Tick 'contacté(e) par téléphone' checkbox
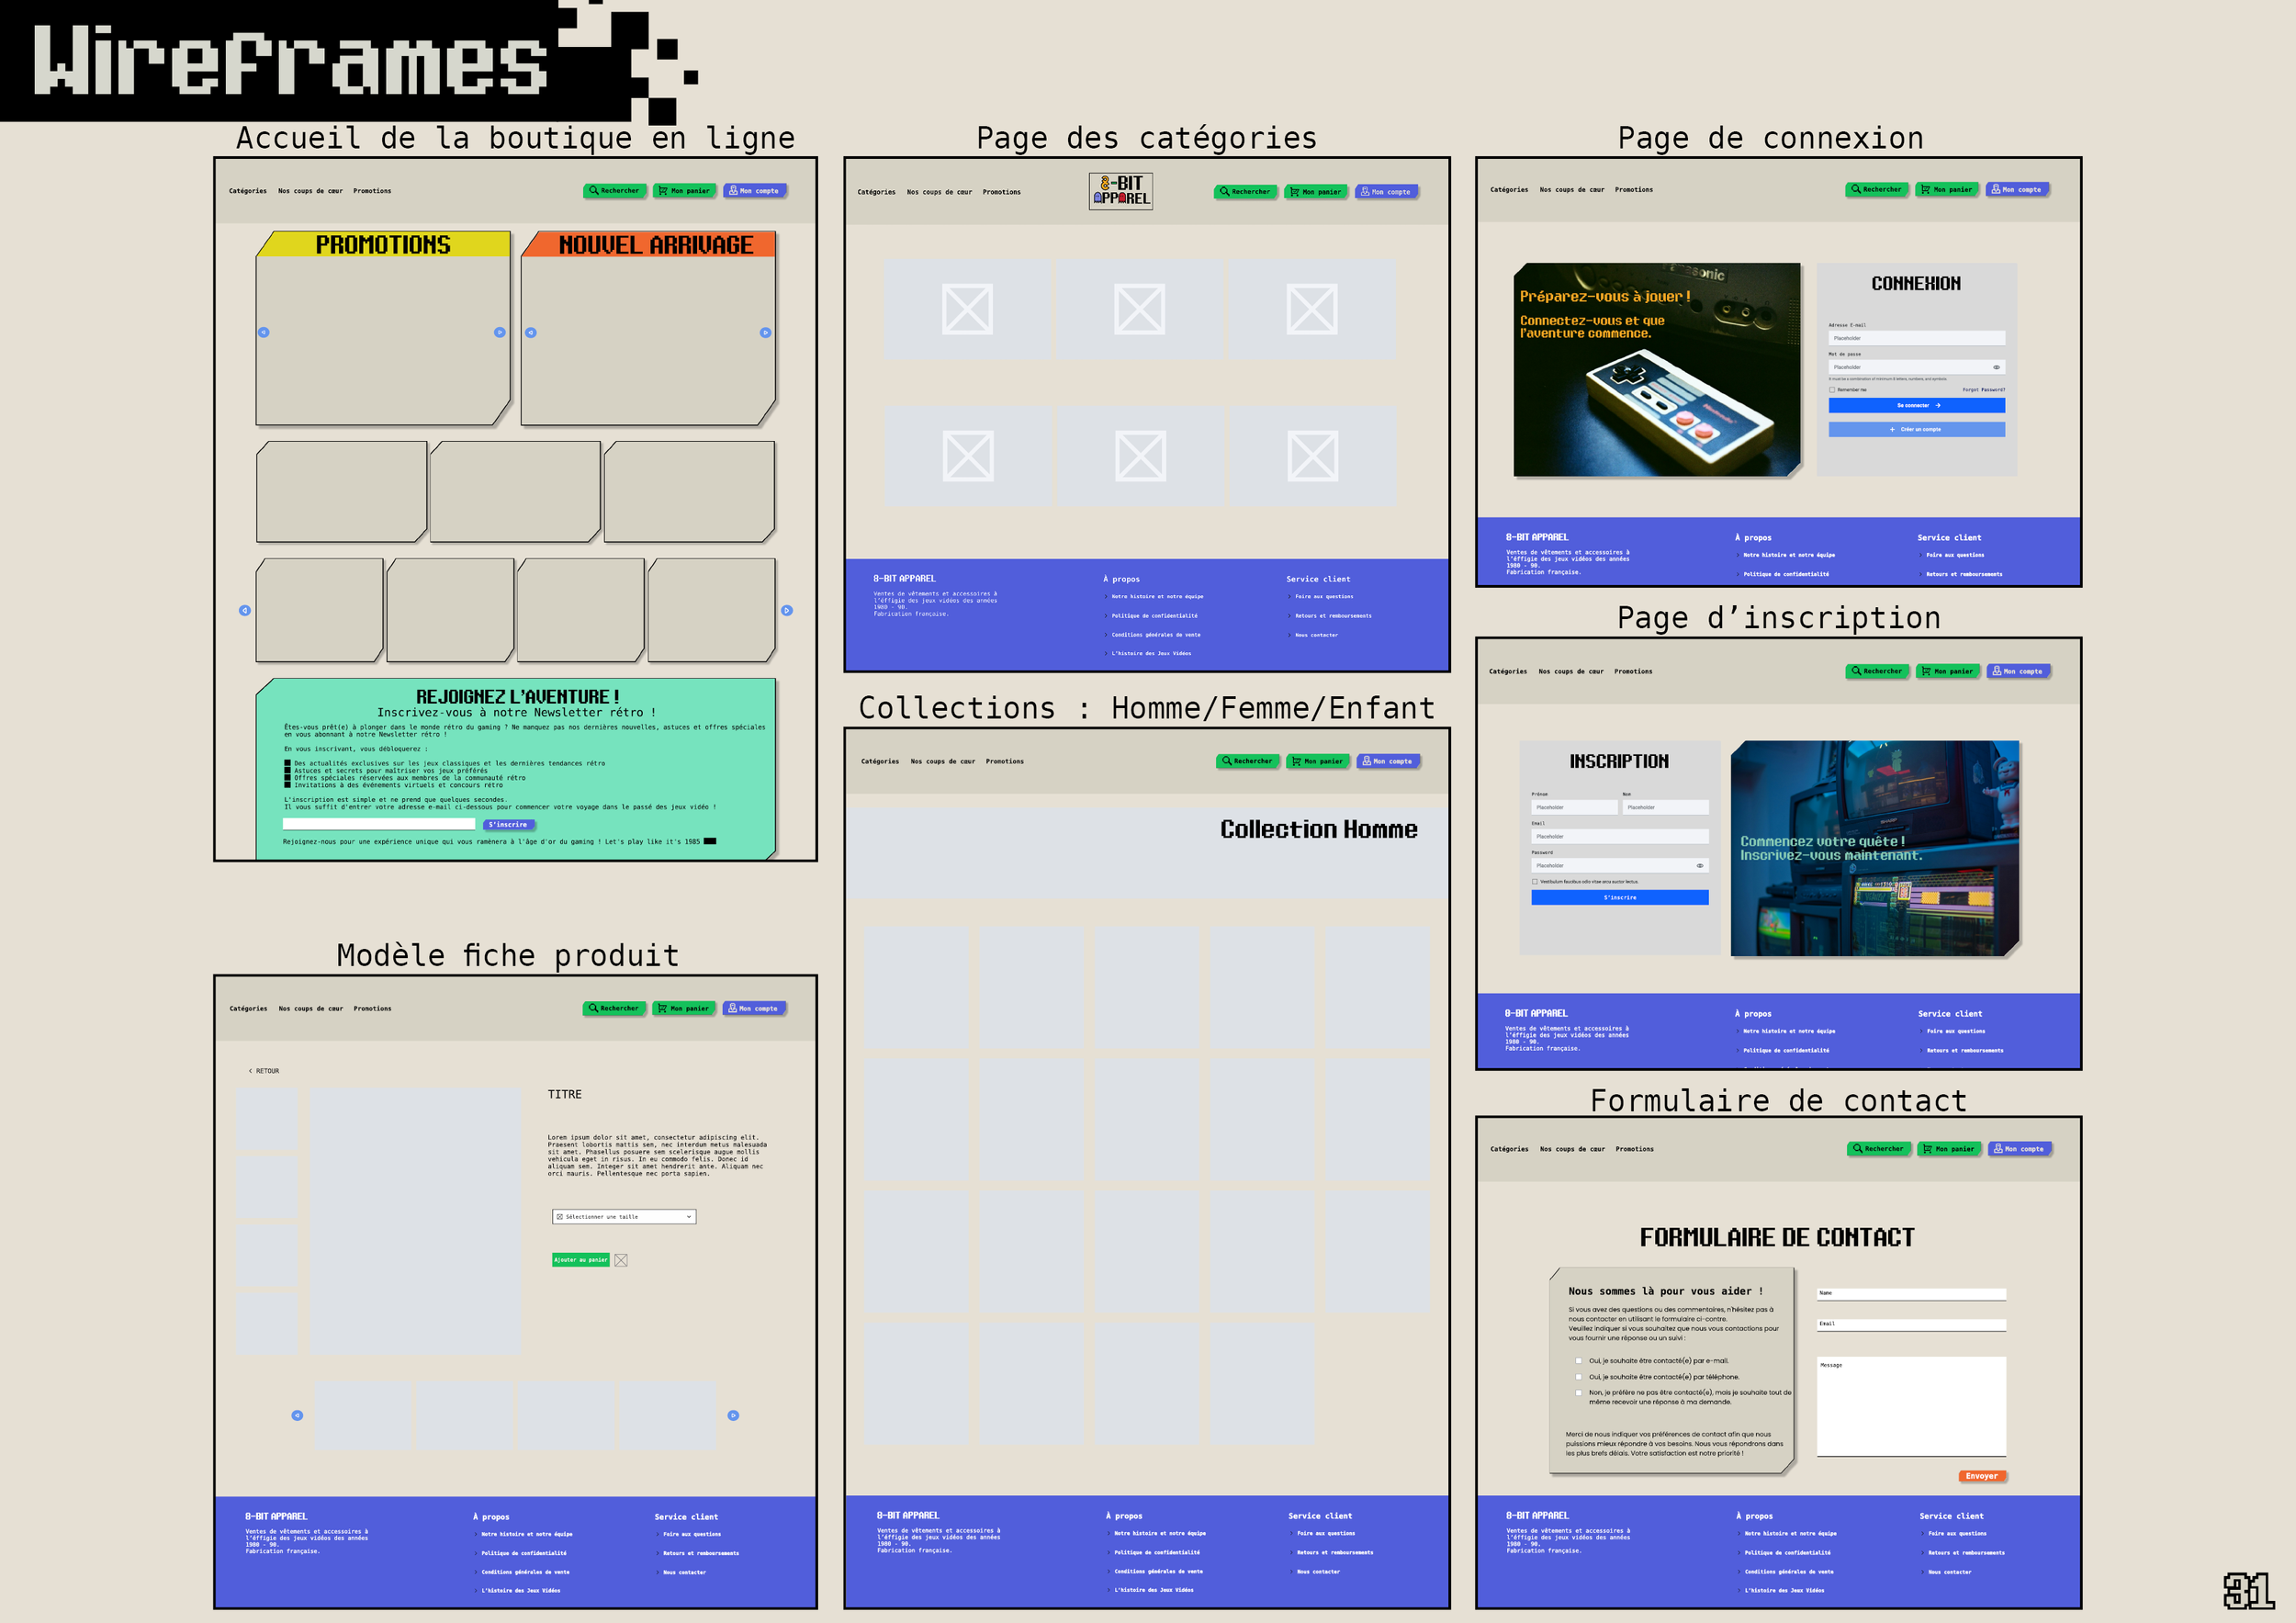 [1579, 1377]
